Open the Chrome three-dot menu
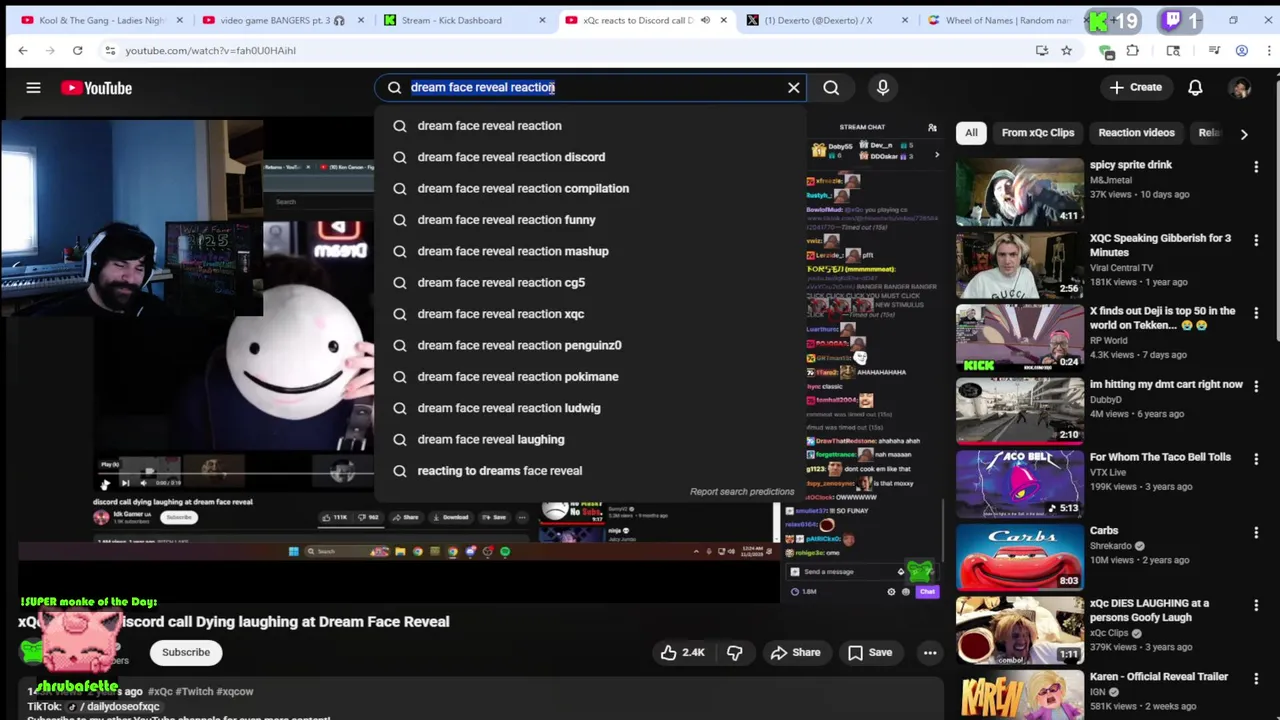Image resolution: width=1280 pixels, height=720 pixels. coord(1267,50)
